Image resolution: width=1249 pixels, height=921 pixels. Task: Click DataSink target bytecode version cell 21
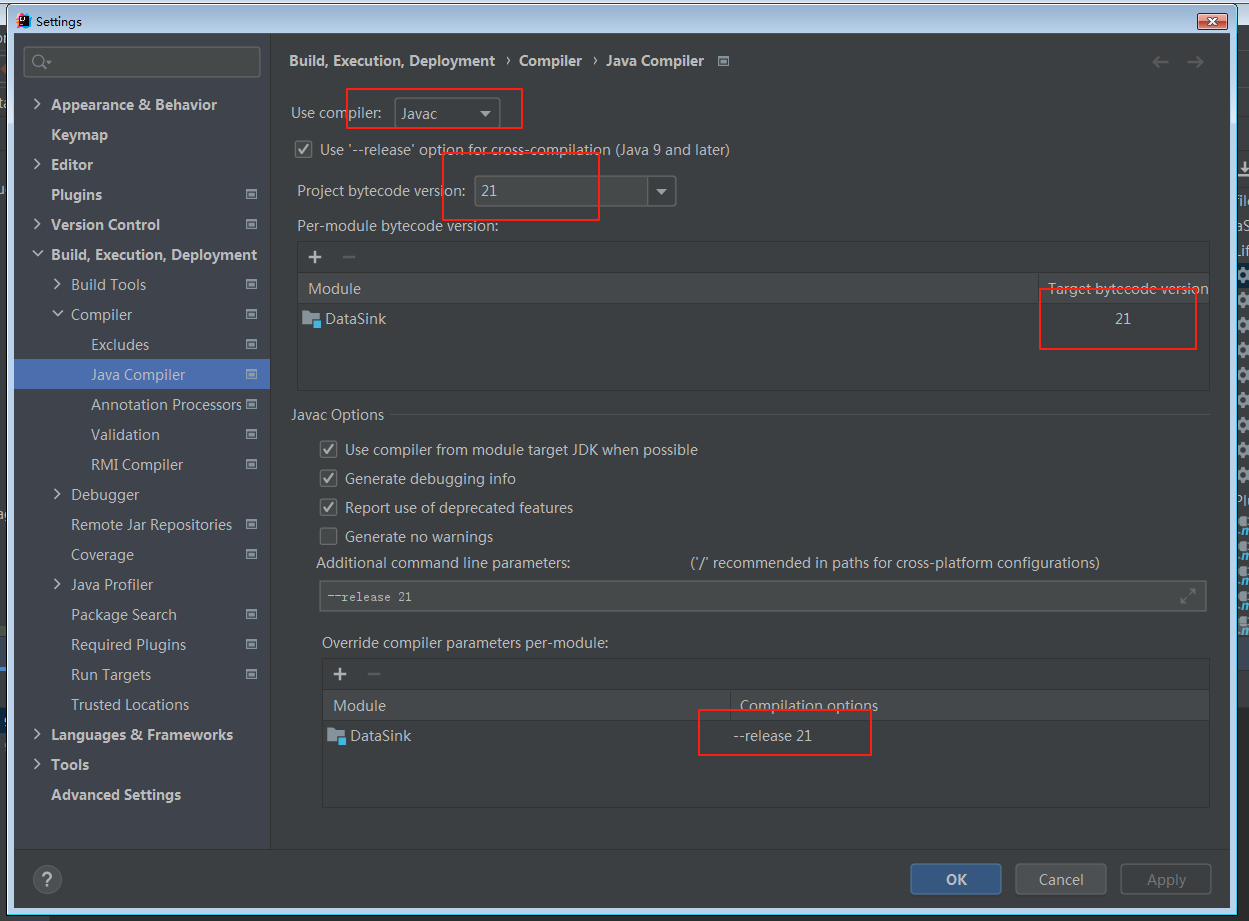tap(1123, 319)
